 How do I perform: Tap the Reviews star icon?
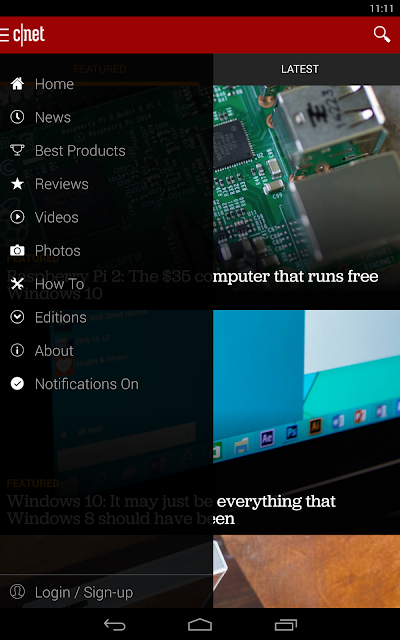coord(17,184)
